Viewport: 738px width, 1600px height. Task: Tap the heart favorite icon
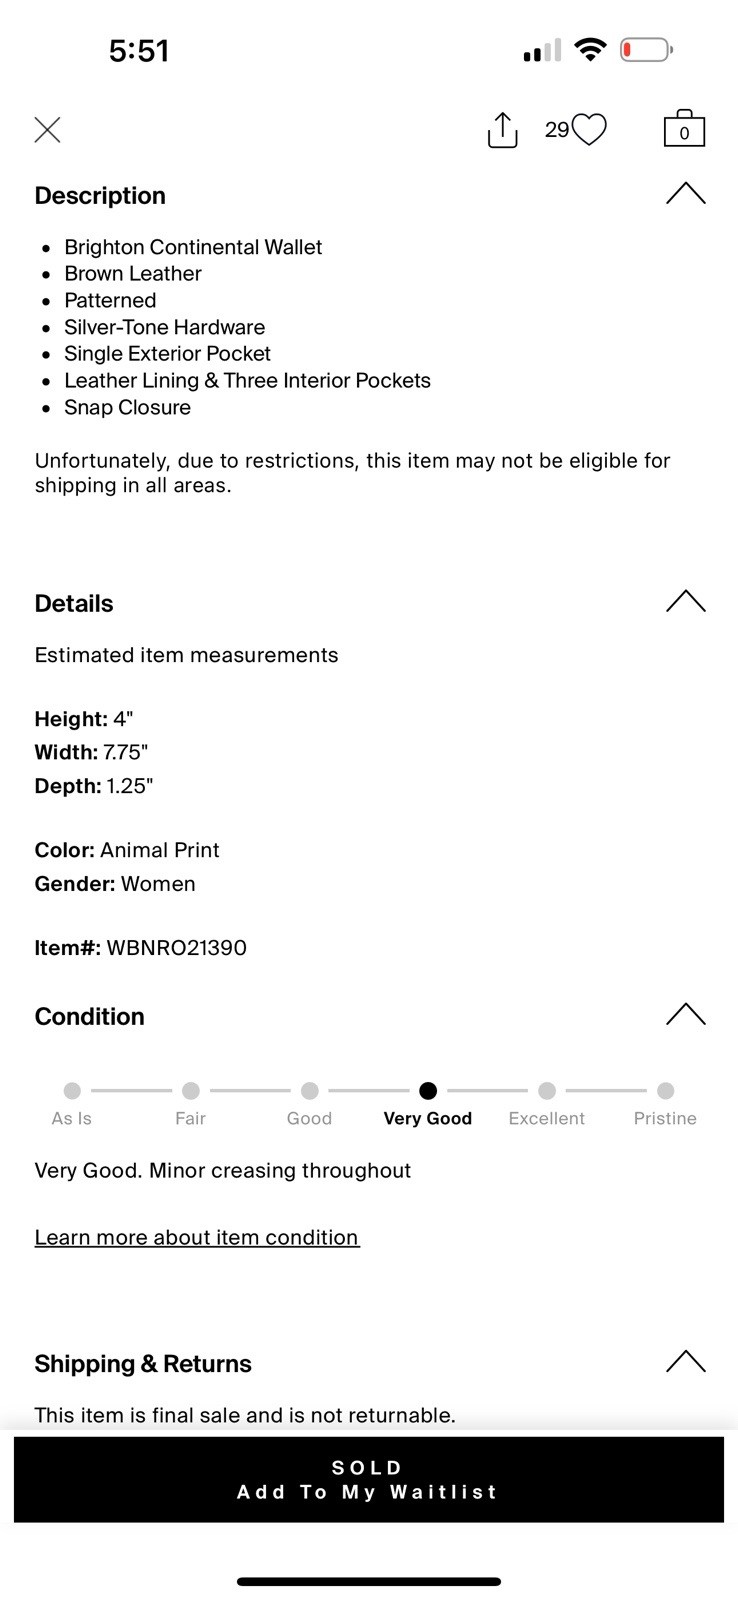tap(589, 129)
